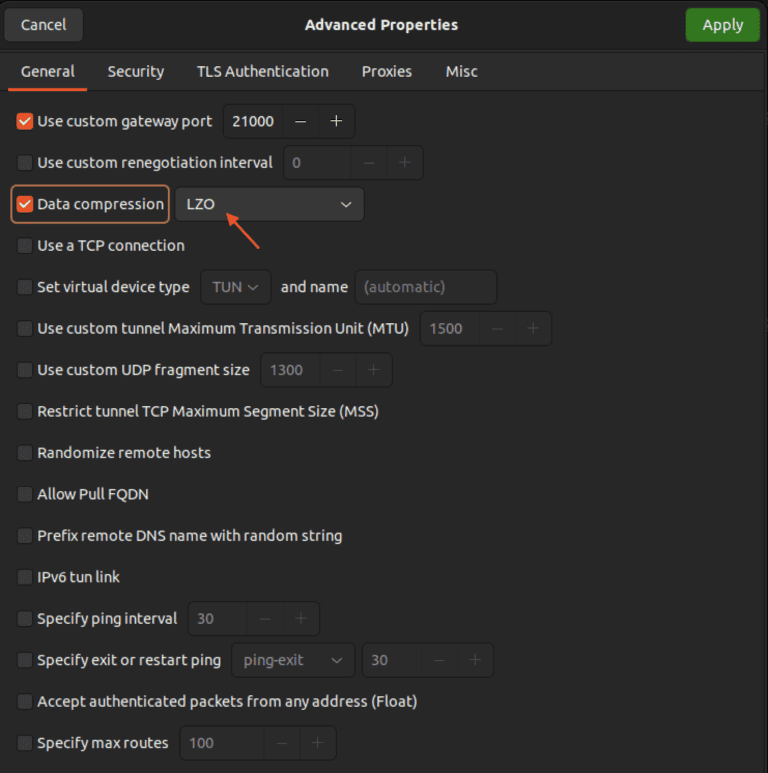Click minus on UDP fragment size
768x773 pixels.
pyautogui.click(x=338, y=370)
